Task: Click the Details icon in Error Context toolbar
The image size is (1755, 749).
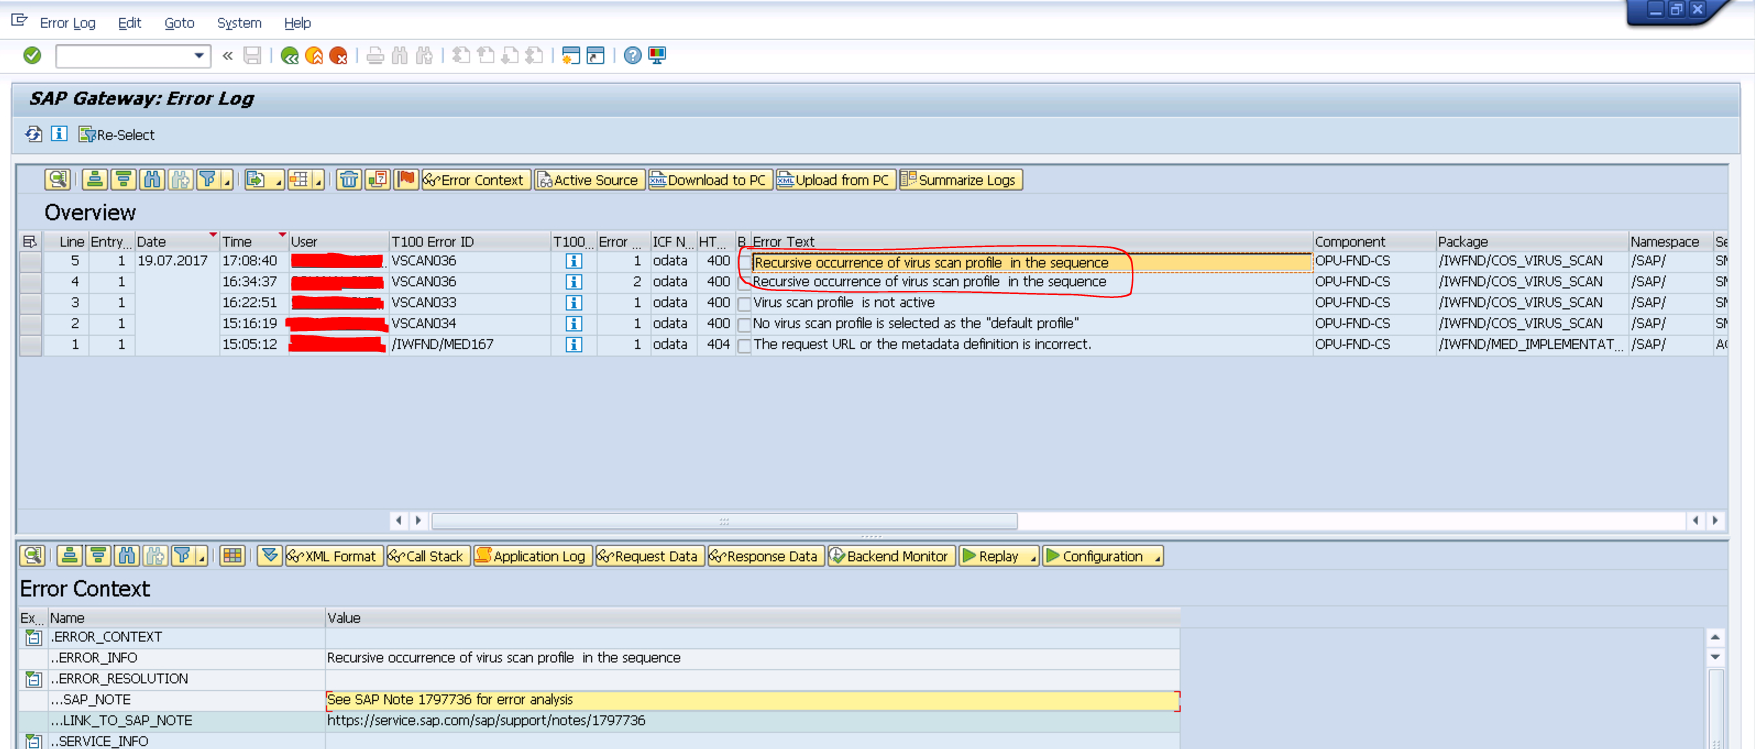Action: tap(33, 556)
